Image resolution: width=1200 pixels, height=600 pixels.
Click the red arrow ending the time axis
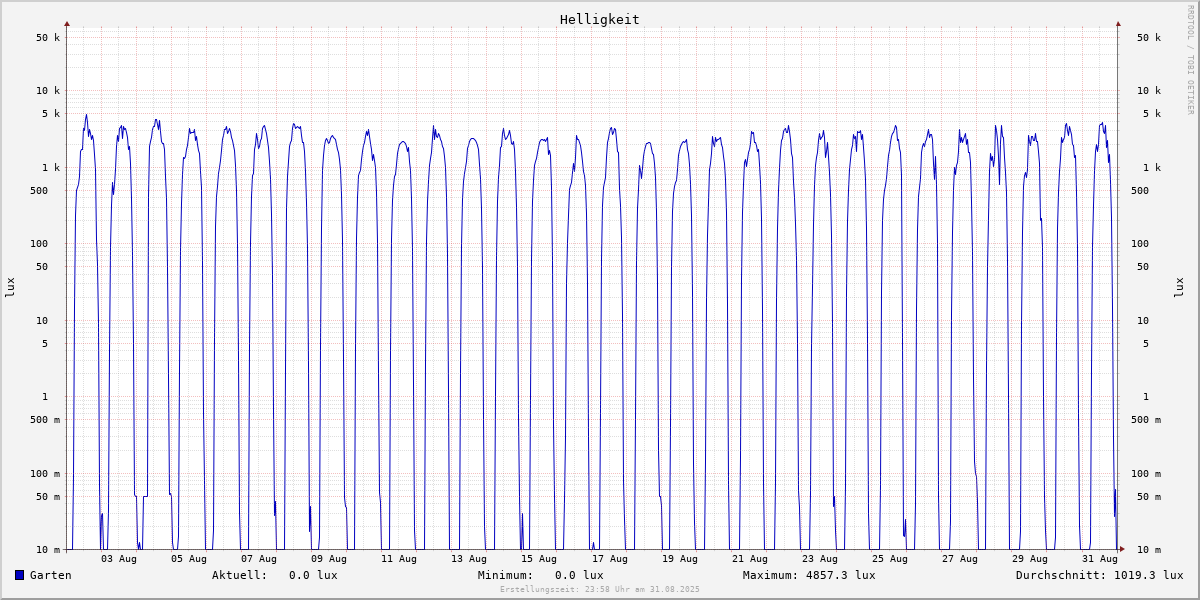pyautogui.click(x=1122, y=549)
